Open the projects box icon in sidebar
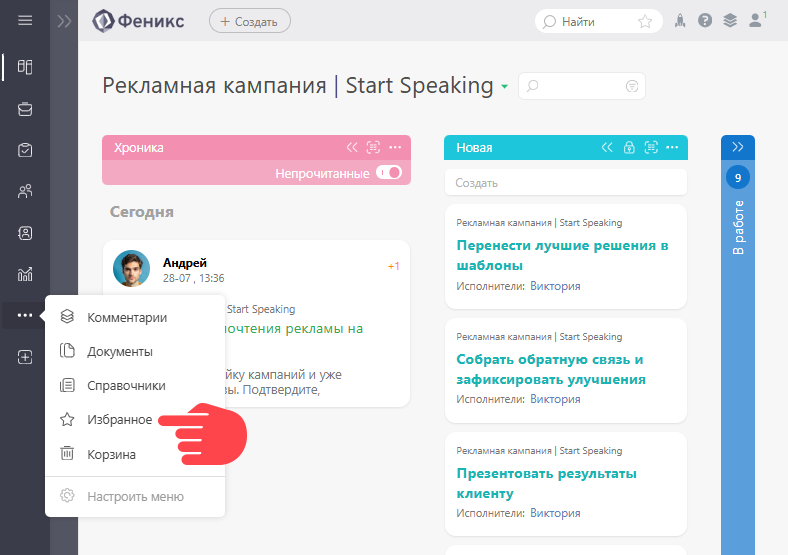Viewport: 788px width, 555px height. point(25,109)
